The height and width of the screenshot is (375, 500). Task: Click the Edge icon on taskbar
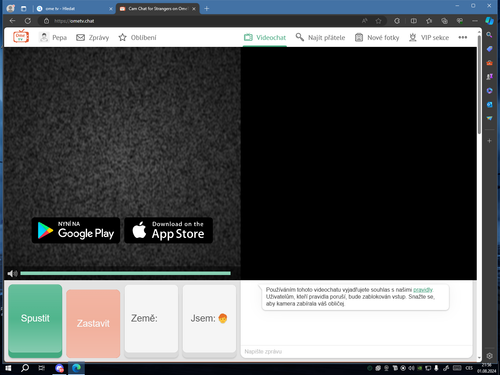click(x=77, y=368)
